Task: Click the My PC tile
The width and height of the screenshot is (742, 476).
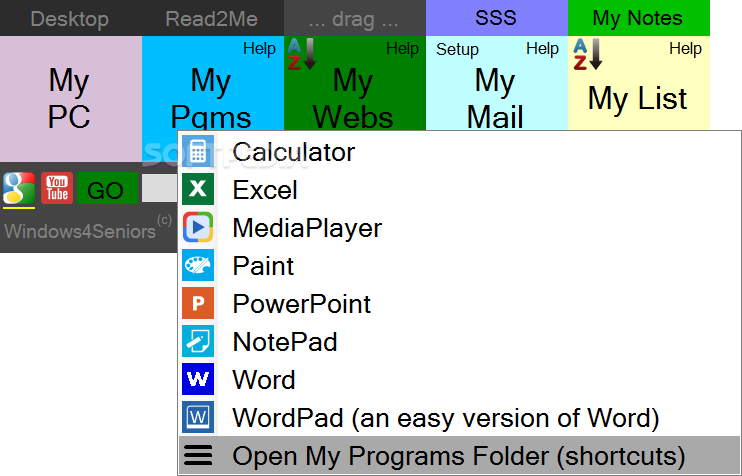Action: 70,98
